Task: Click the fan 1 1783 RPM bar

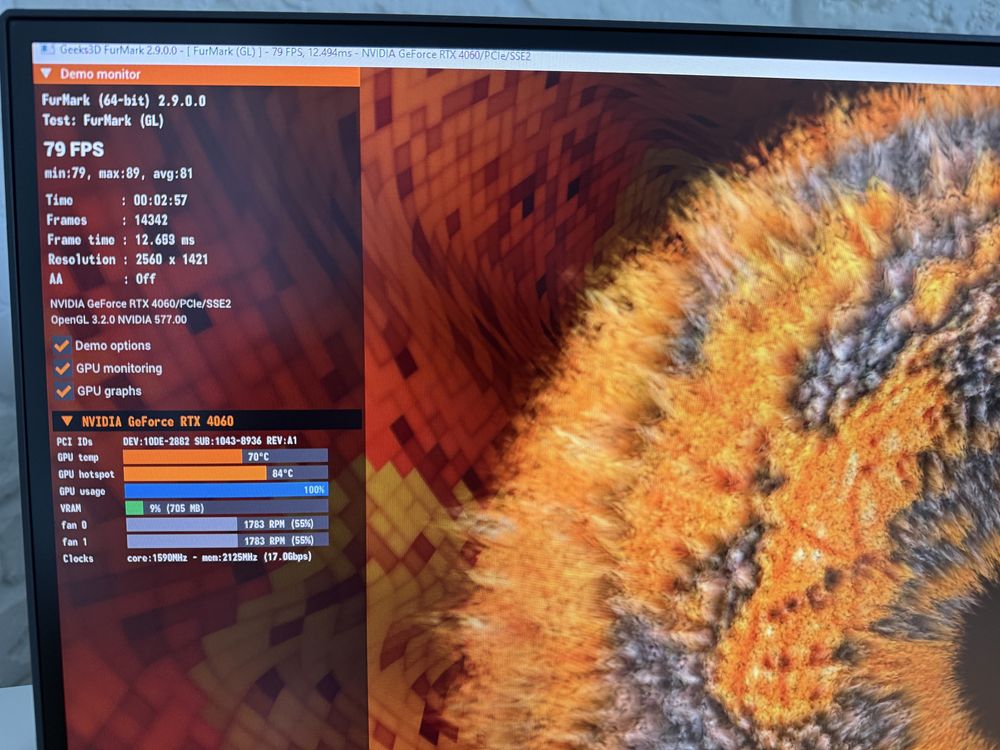Action: click(228, 540)
